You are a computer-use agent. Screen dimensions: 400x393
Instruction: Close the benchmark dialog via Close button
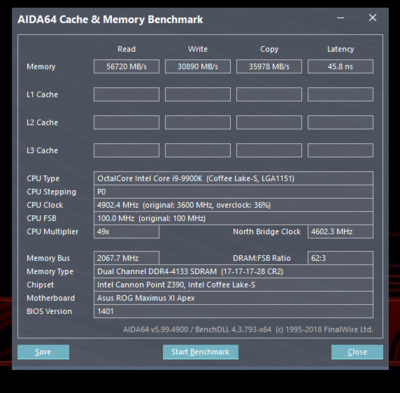357,352
